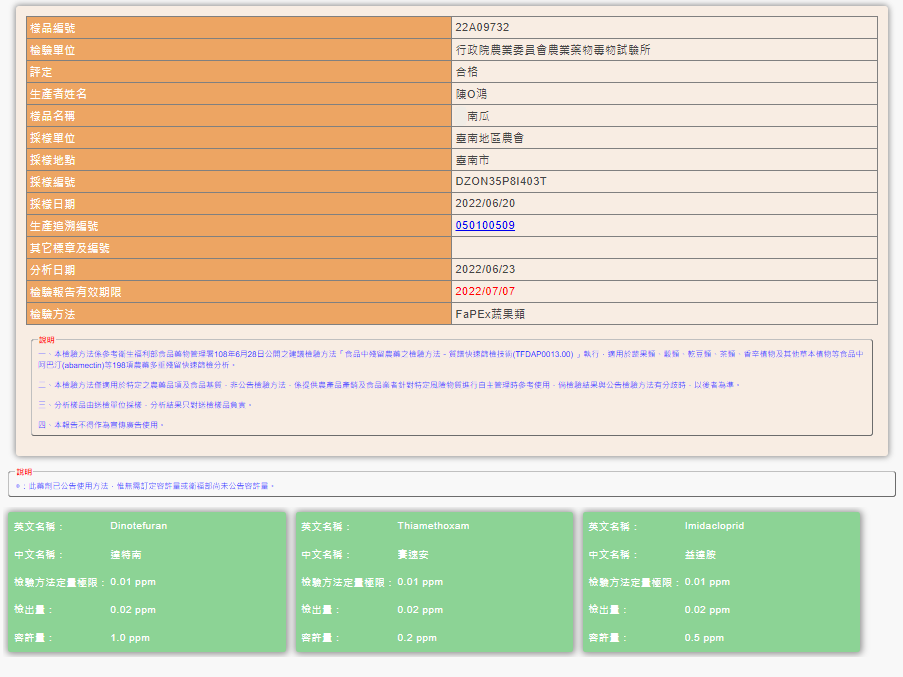Click the 合格 evaluation result
Screen dimensions: 903x677
click(x=466, y=72)
